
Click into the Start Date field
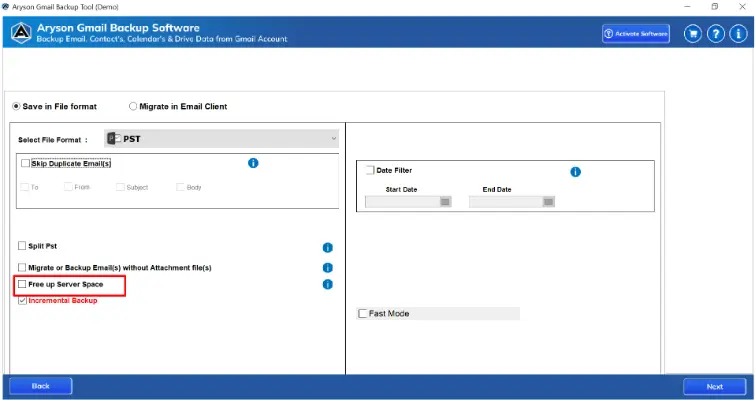(403, 202)
